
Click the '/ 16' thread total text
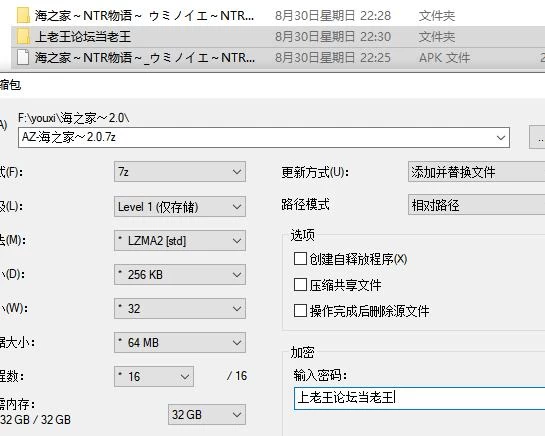pos(237,376)
